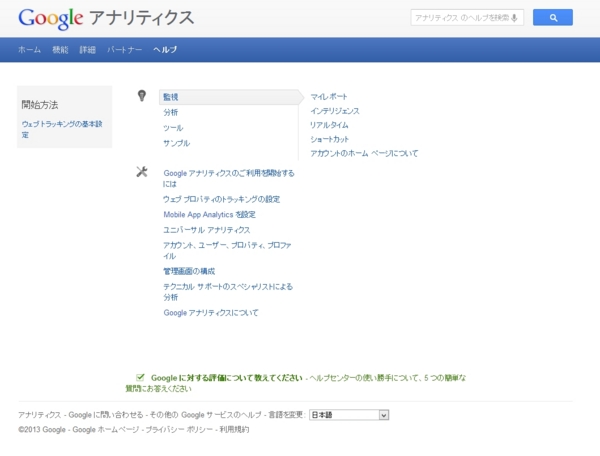Open ウェブ プロパティのトラッキングの設定 link
600x456 pixels.
click(x=222, y=199)
